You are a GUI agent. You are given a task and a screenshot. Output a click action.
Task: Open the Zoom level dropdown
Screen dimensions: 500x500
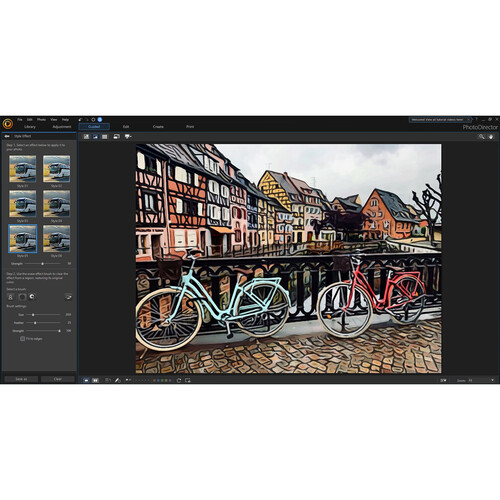pos(481,380)
